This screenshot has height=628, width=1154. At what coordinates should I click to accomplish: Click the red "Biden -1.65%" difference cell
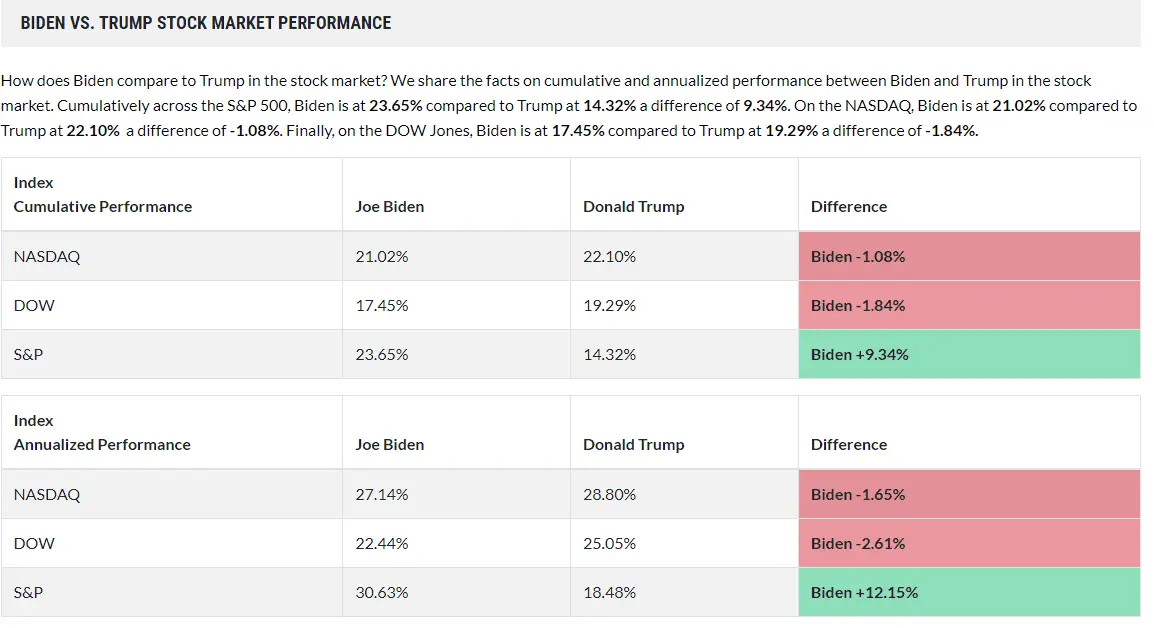[x=858, y=494]
